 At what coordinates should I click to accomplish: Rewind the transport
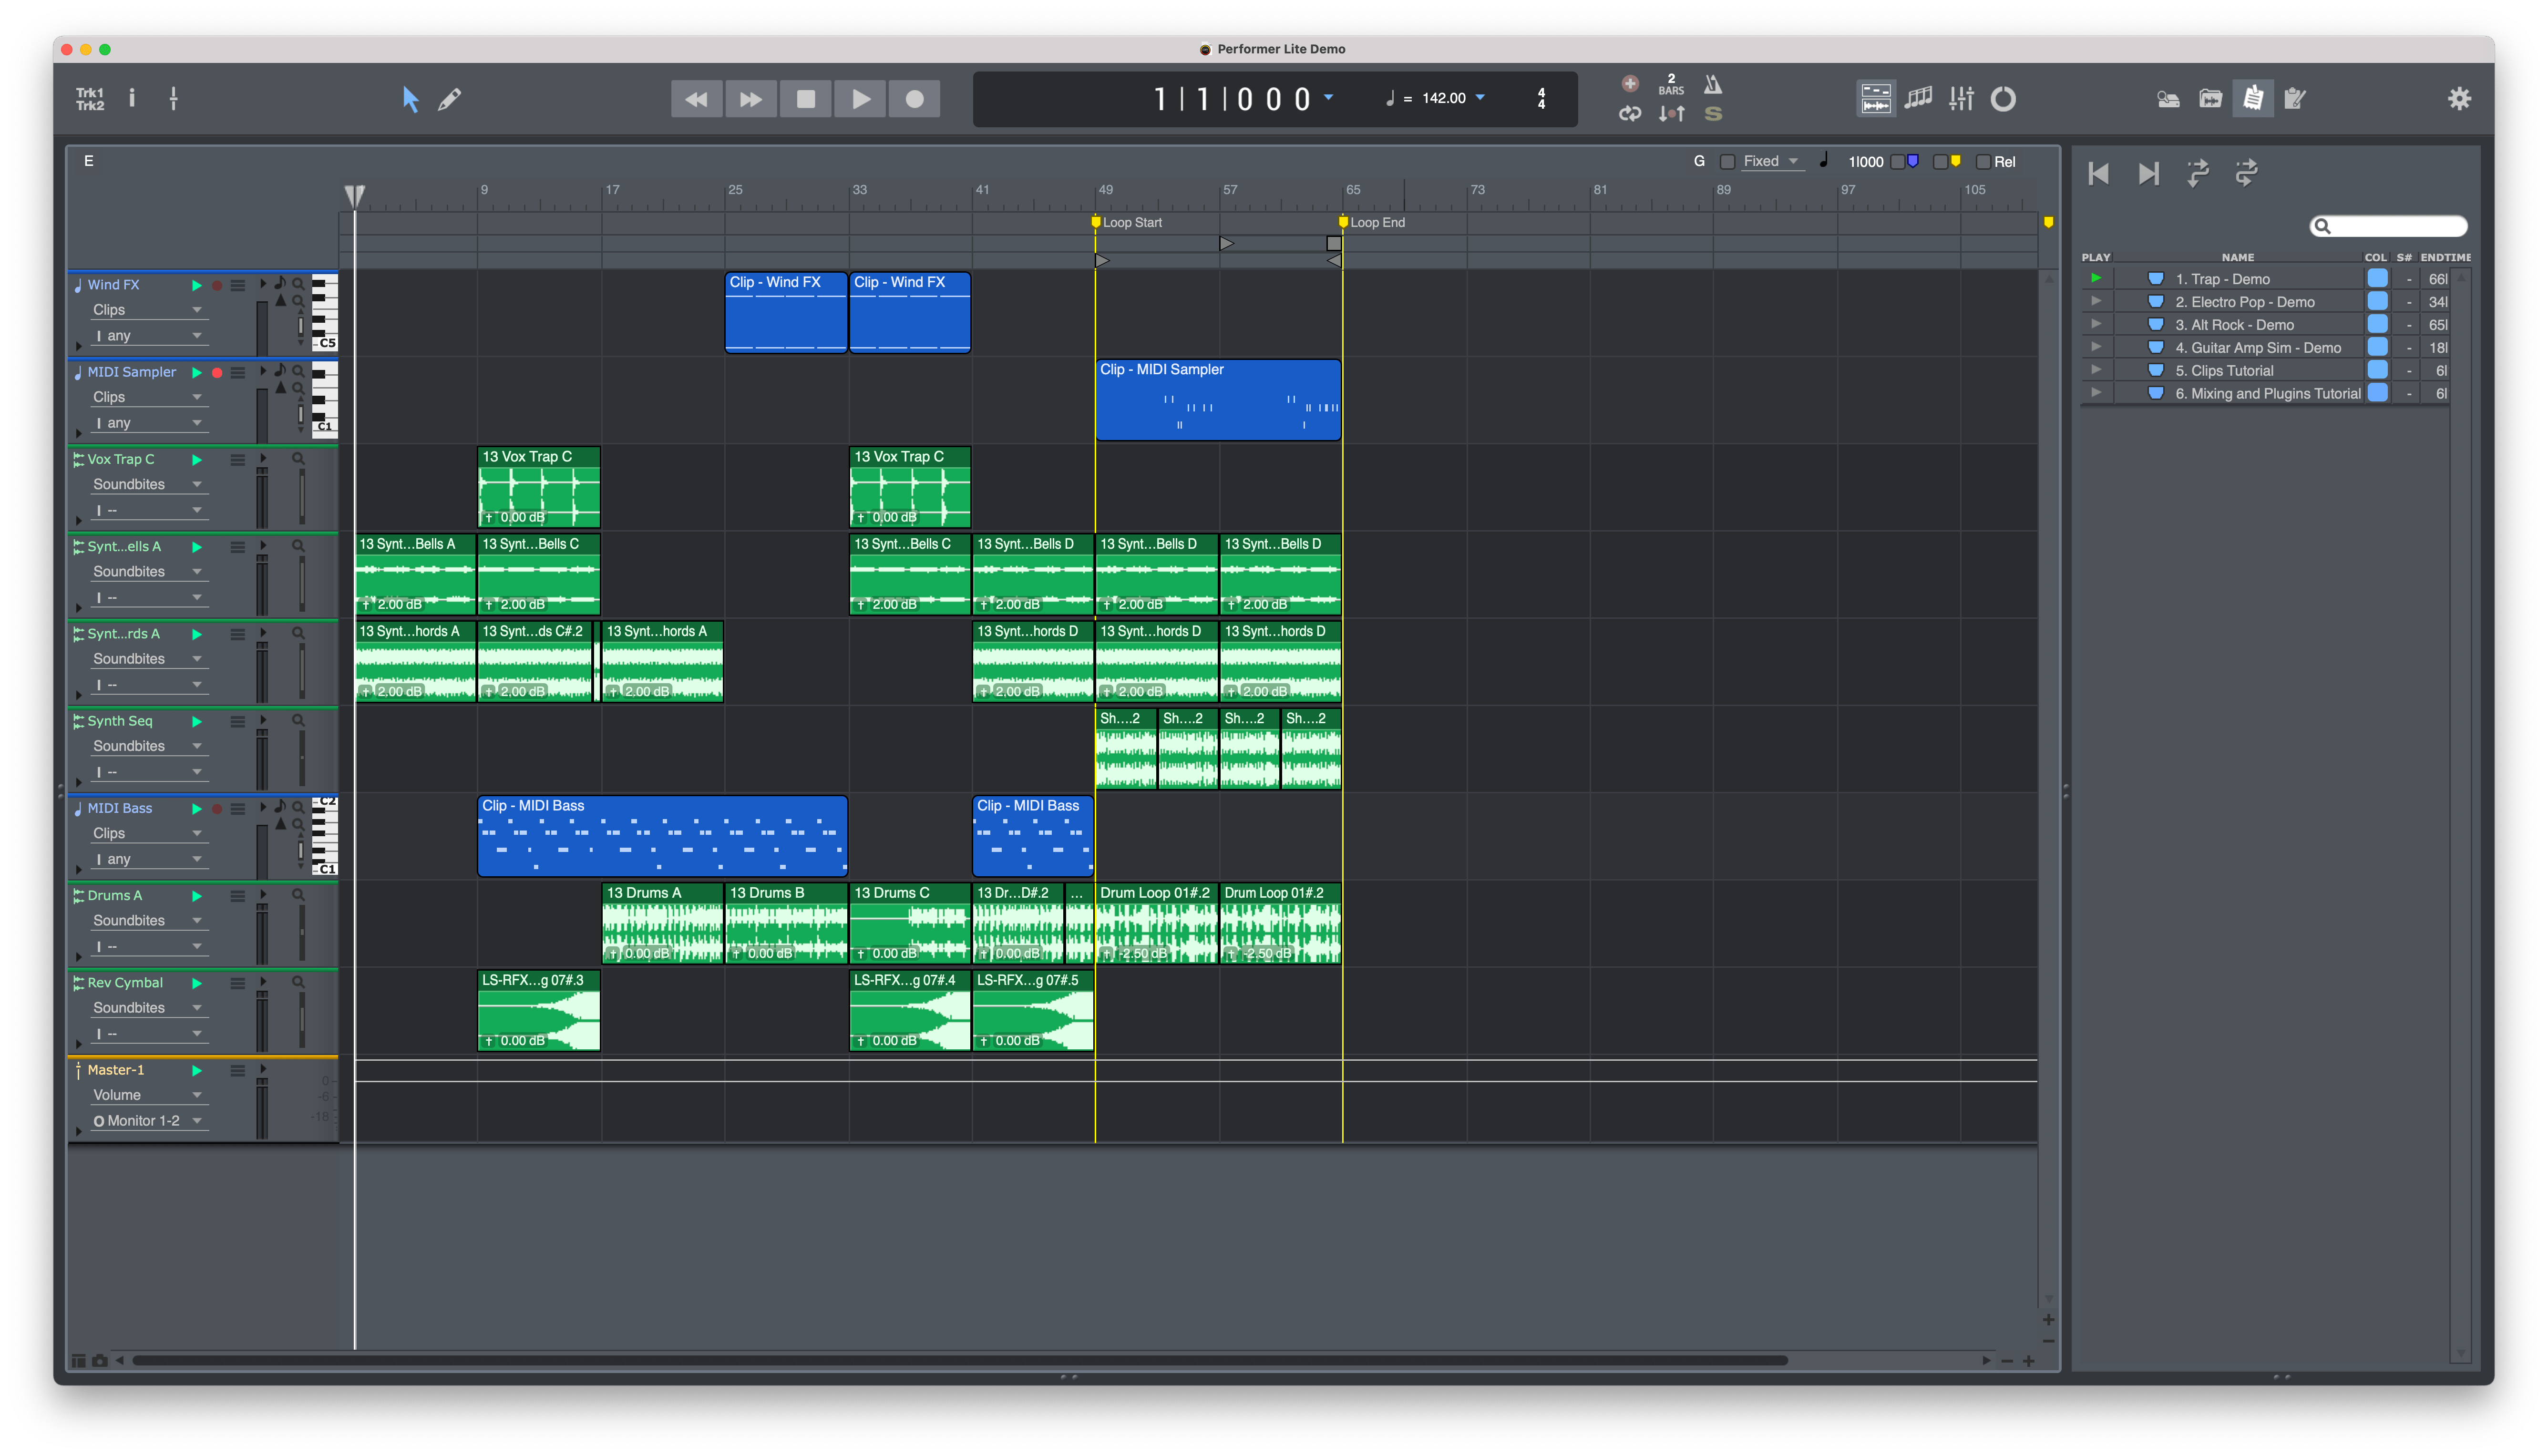[696, 99]
